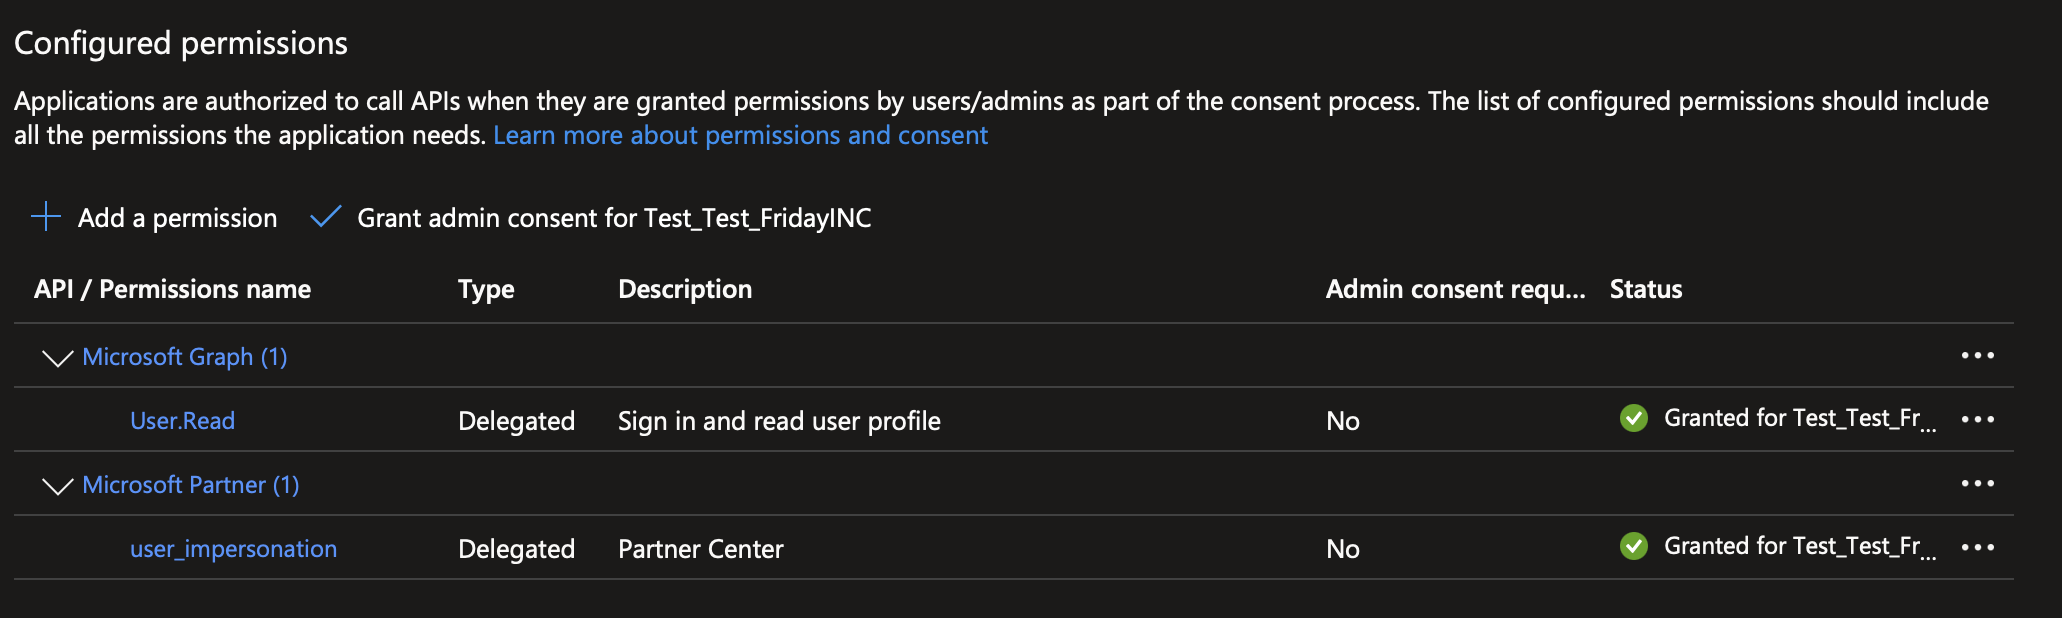
Task: Click the Admin consent required column header
Action: click(x=1455, y=289)
